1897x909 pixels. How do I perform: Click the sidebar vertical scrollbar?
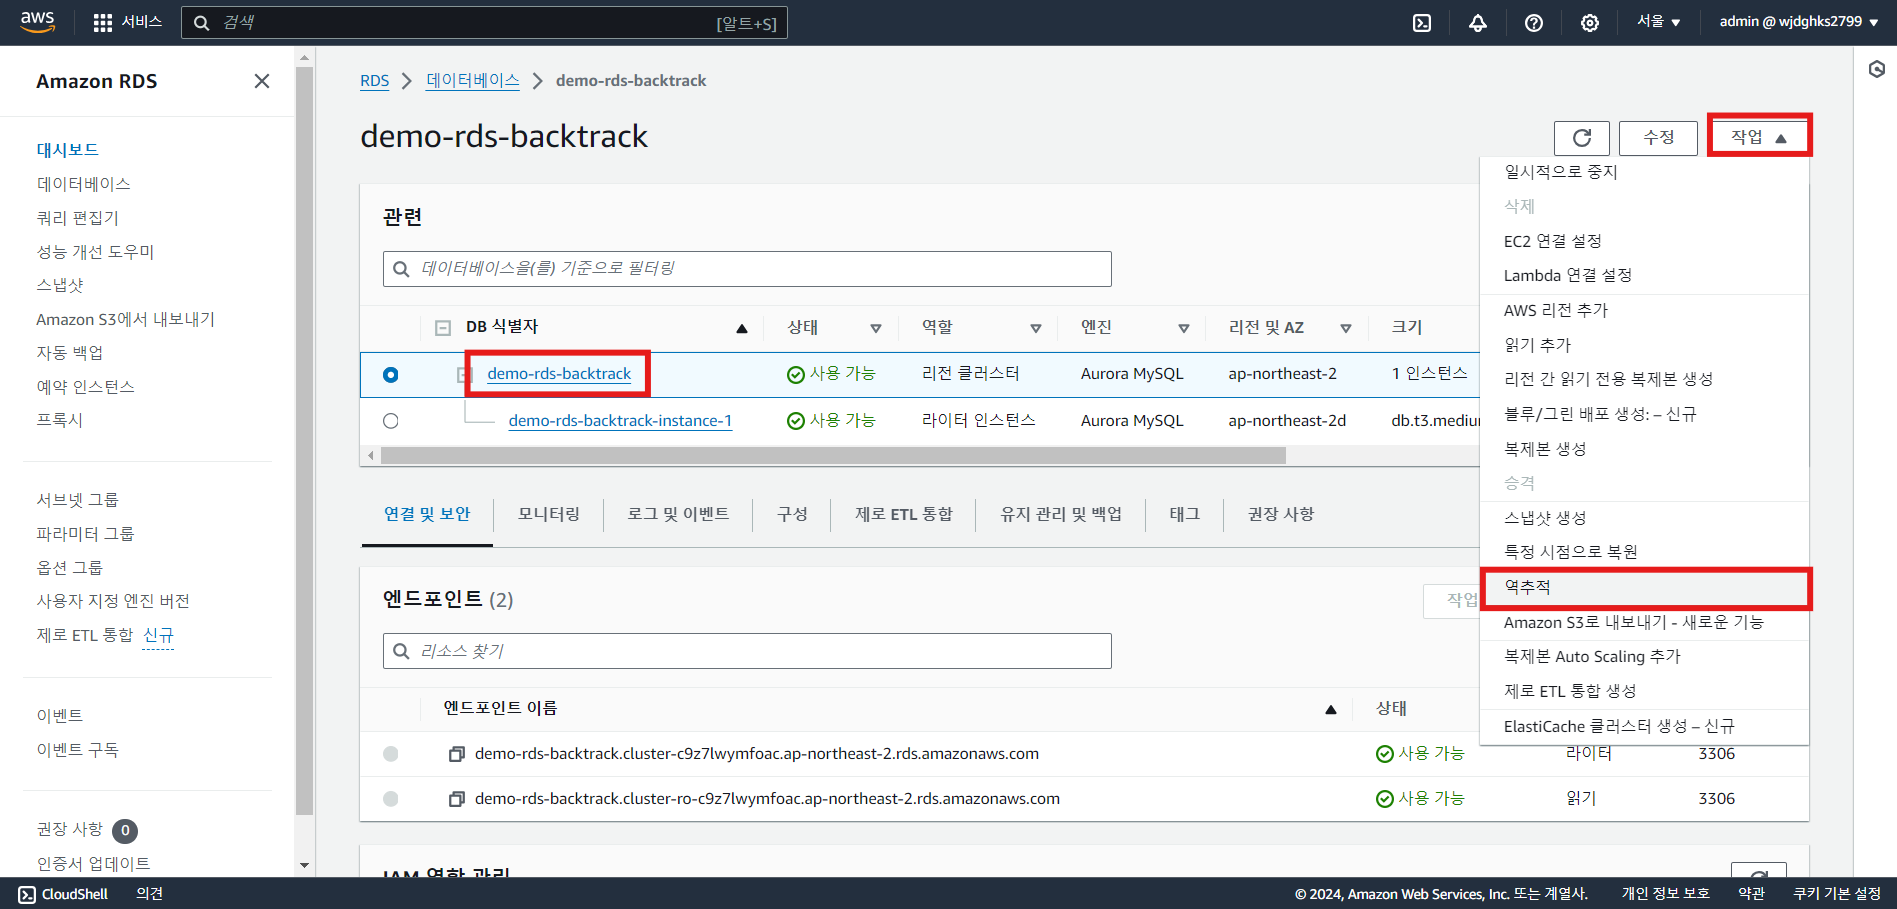(304, 440)
